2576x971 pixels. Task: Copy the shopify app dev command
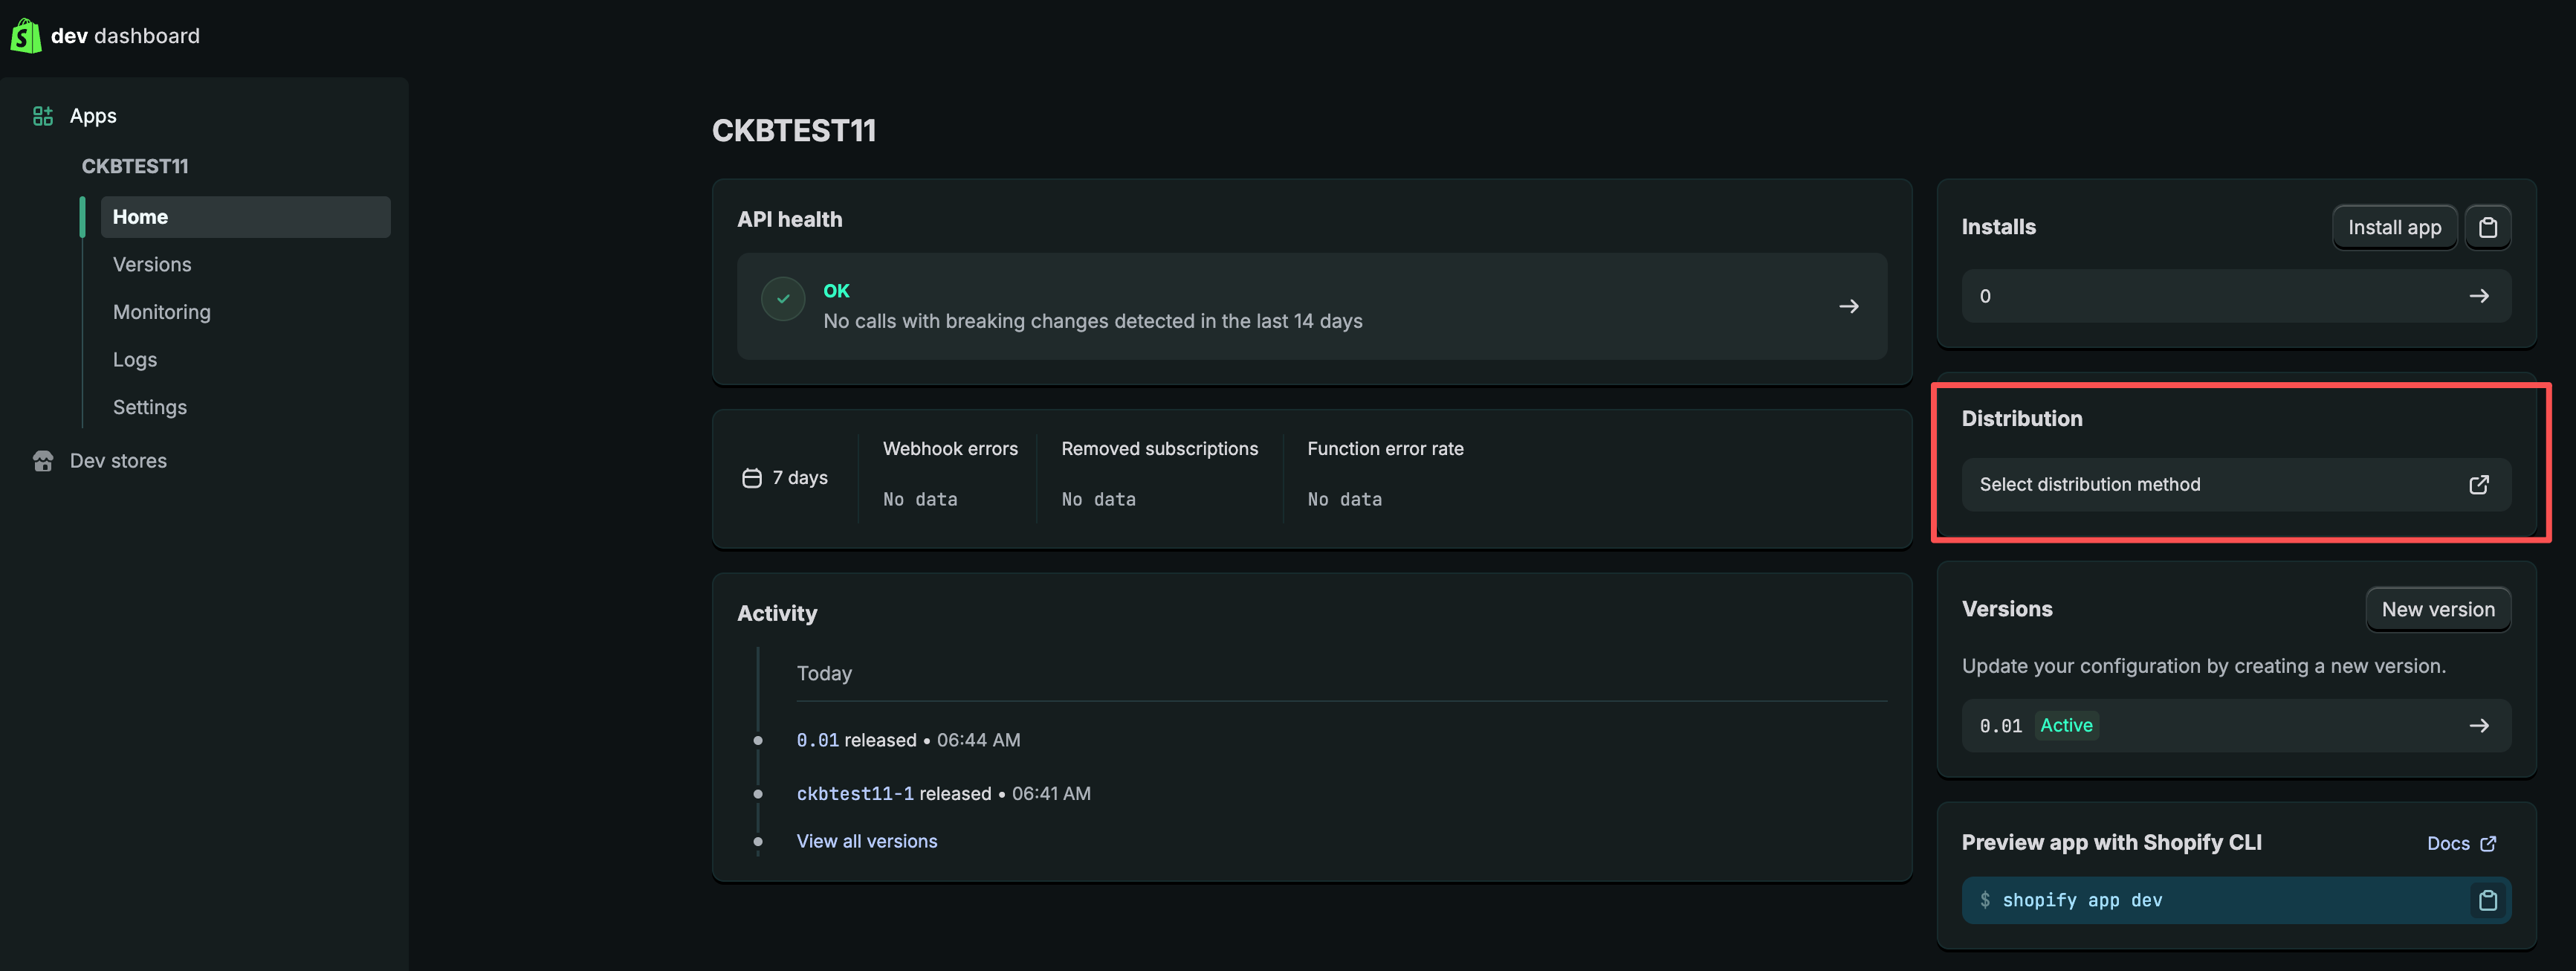pyautogui.click(x=2487, y=901)
